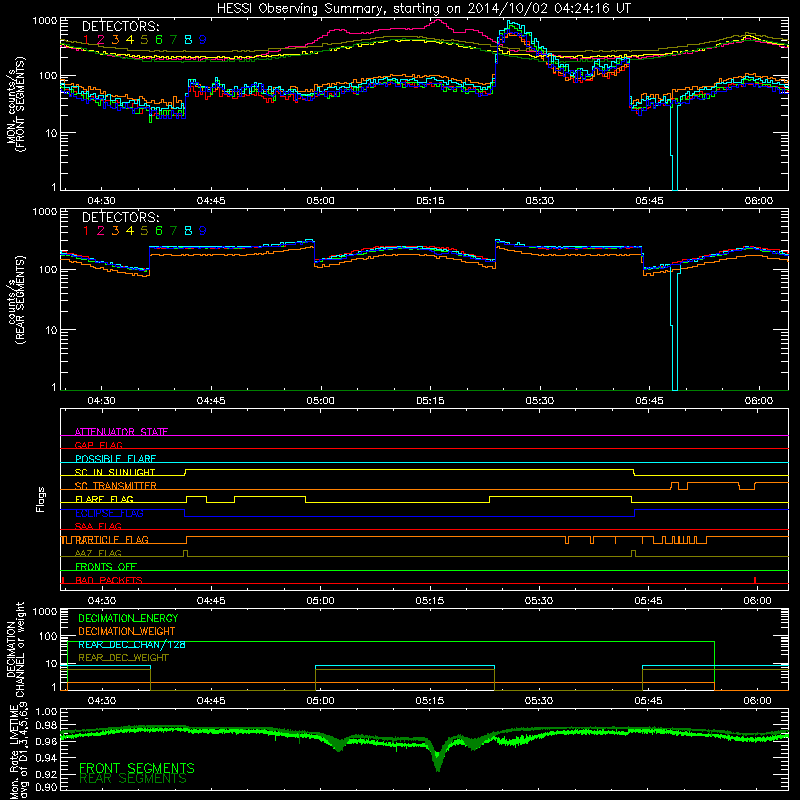Click 0.92 value on livetime y-axis

click(x=47, y=774)
